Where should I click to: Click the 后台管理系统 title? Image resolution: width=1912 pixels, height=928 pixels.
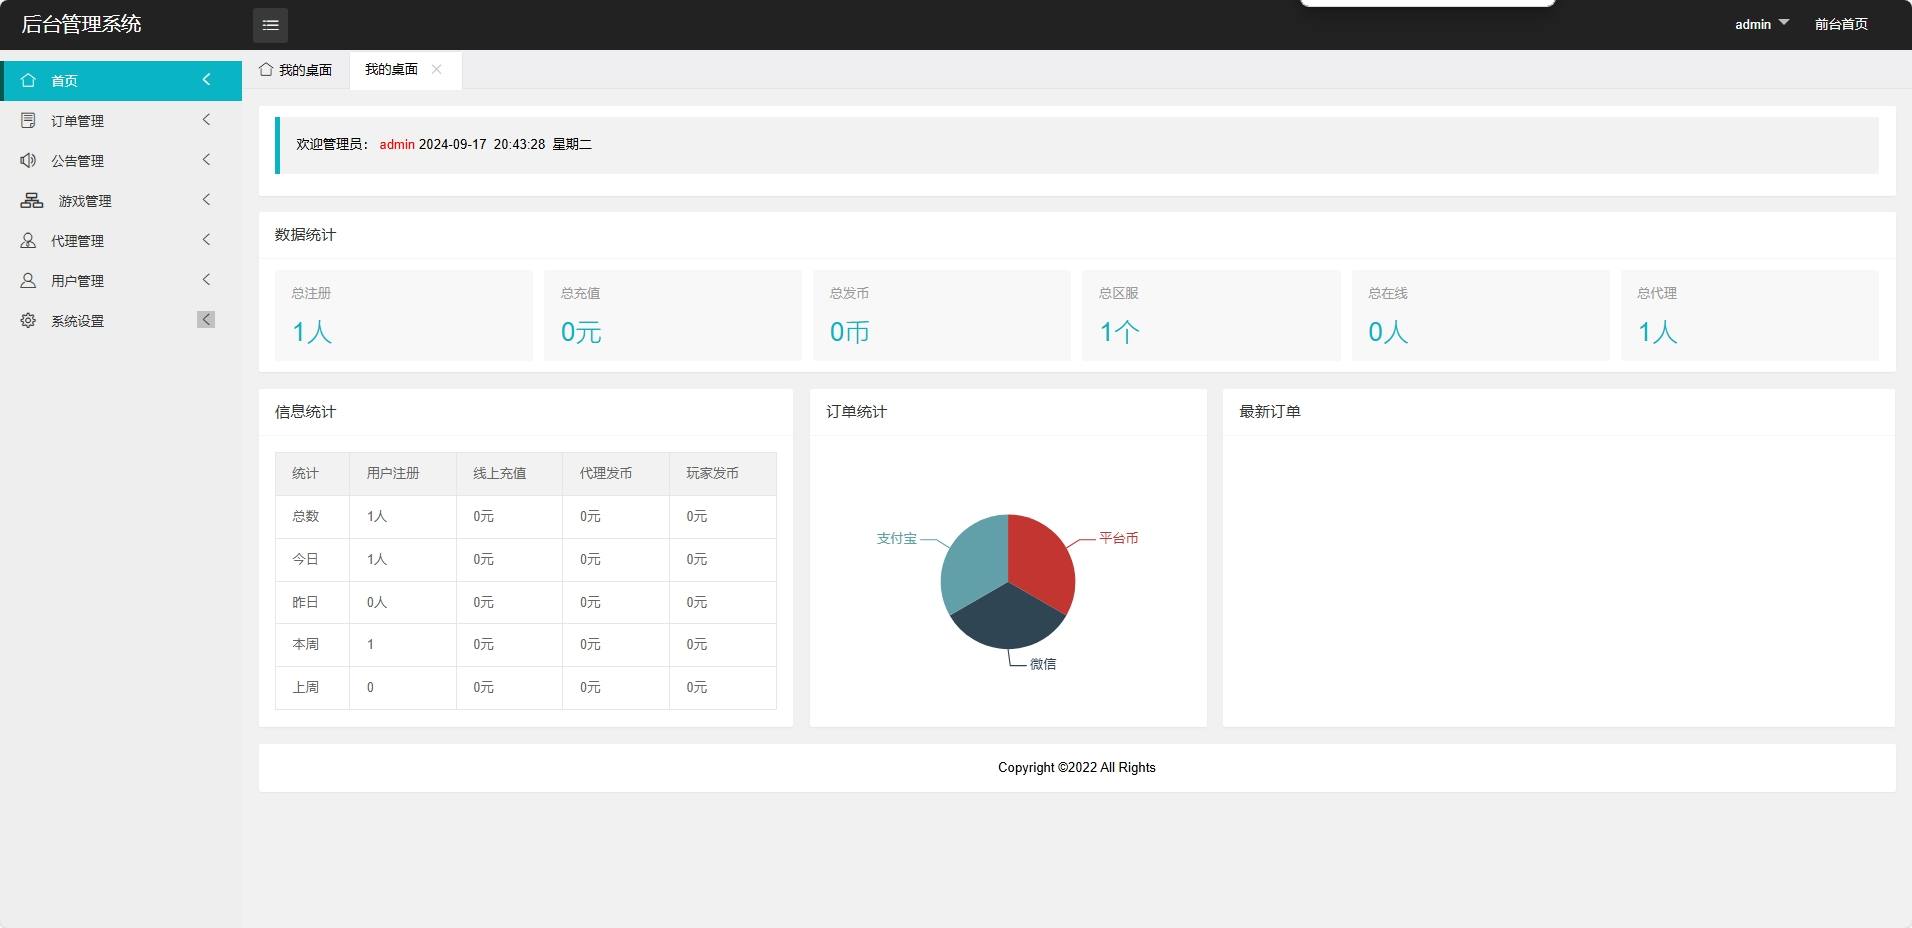(81, 24)
